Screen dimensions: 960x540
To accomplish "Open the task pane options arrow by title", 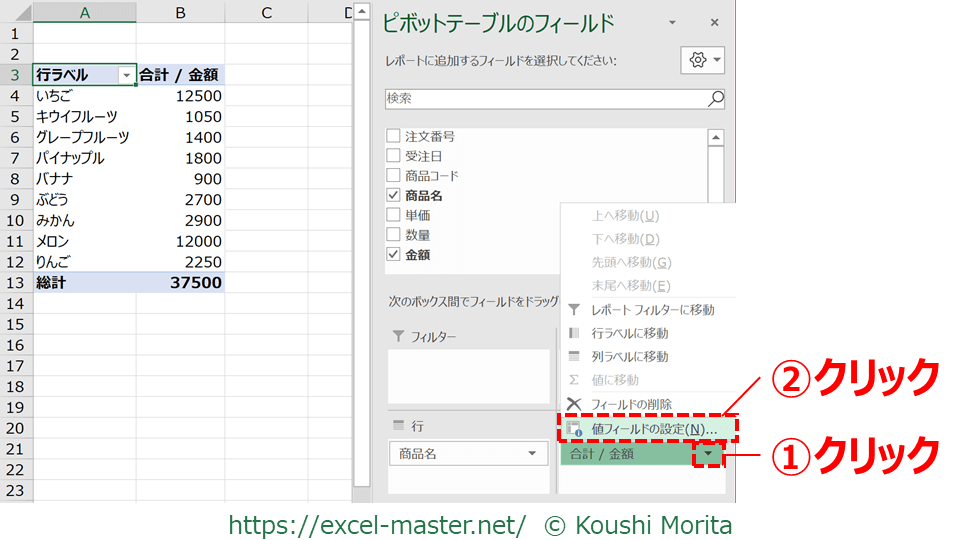I will (672, 23).
